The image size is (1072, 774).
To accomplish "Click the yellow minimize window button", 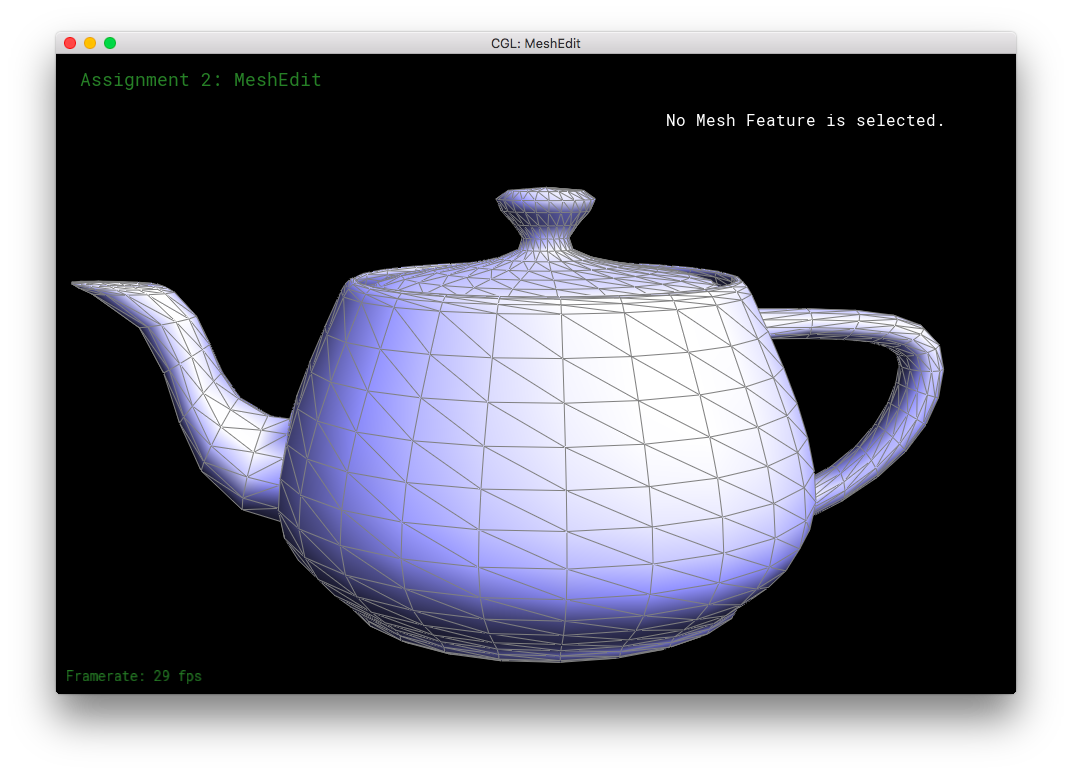I will pos(90,43).
